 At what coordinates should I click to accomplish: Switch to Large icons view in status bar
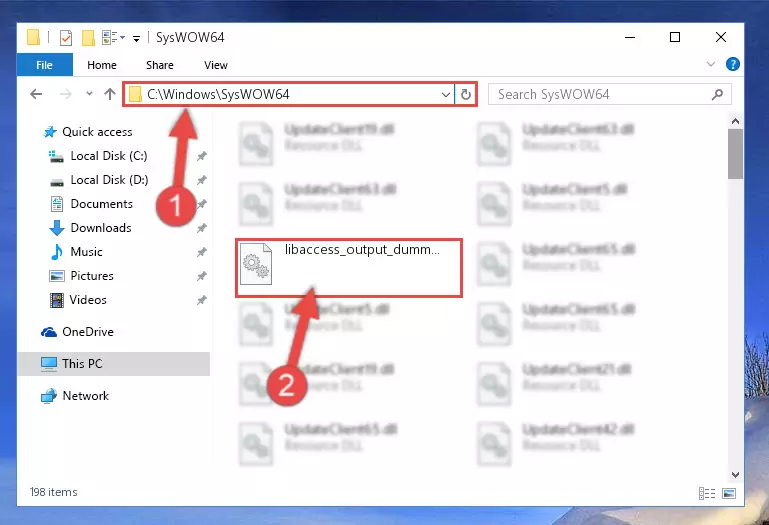[x=729, y=493]
